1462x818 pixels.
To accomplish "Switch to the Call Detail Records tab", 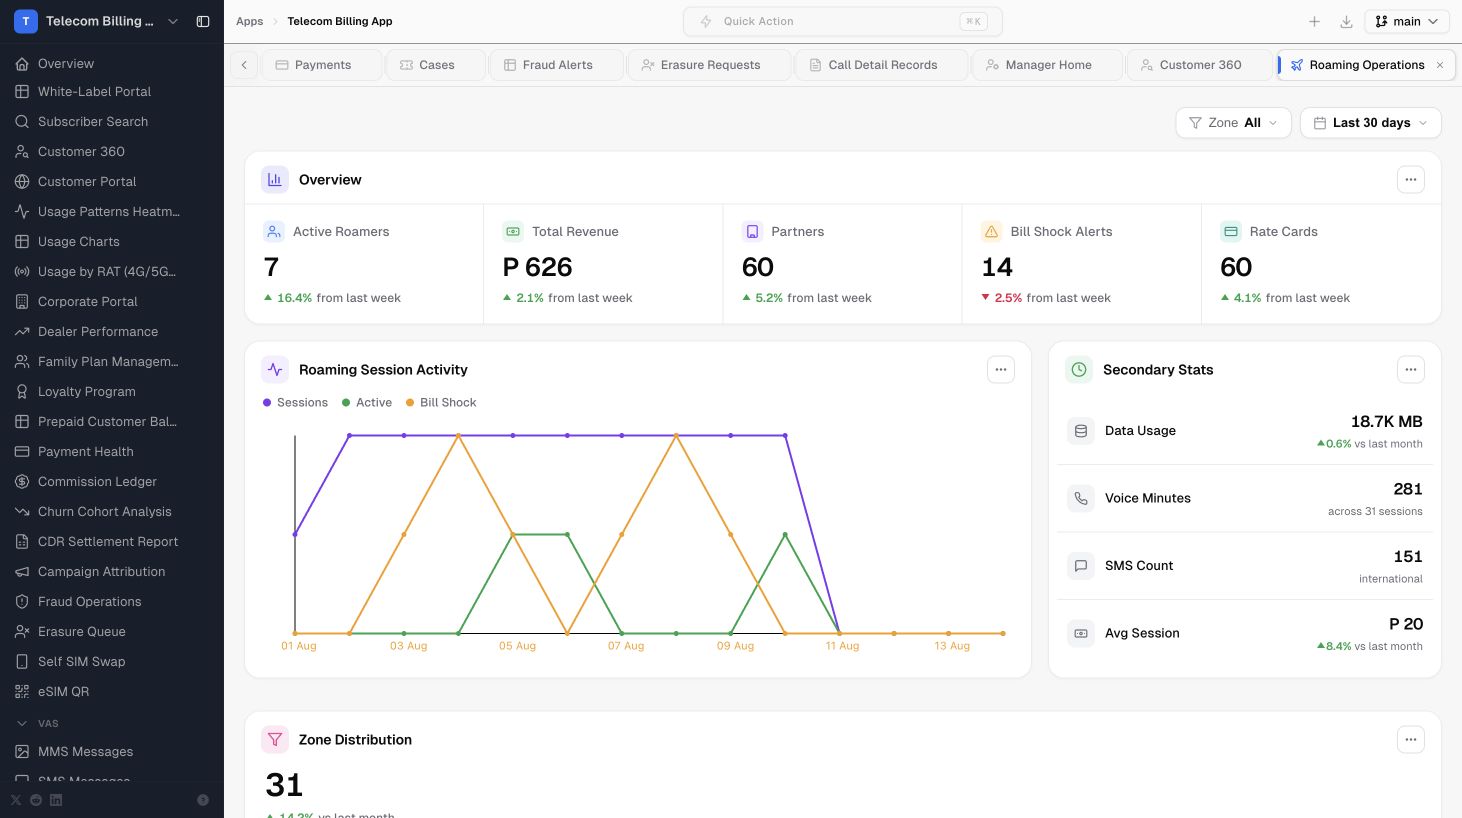I will [x=882, y=65].
